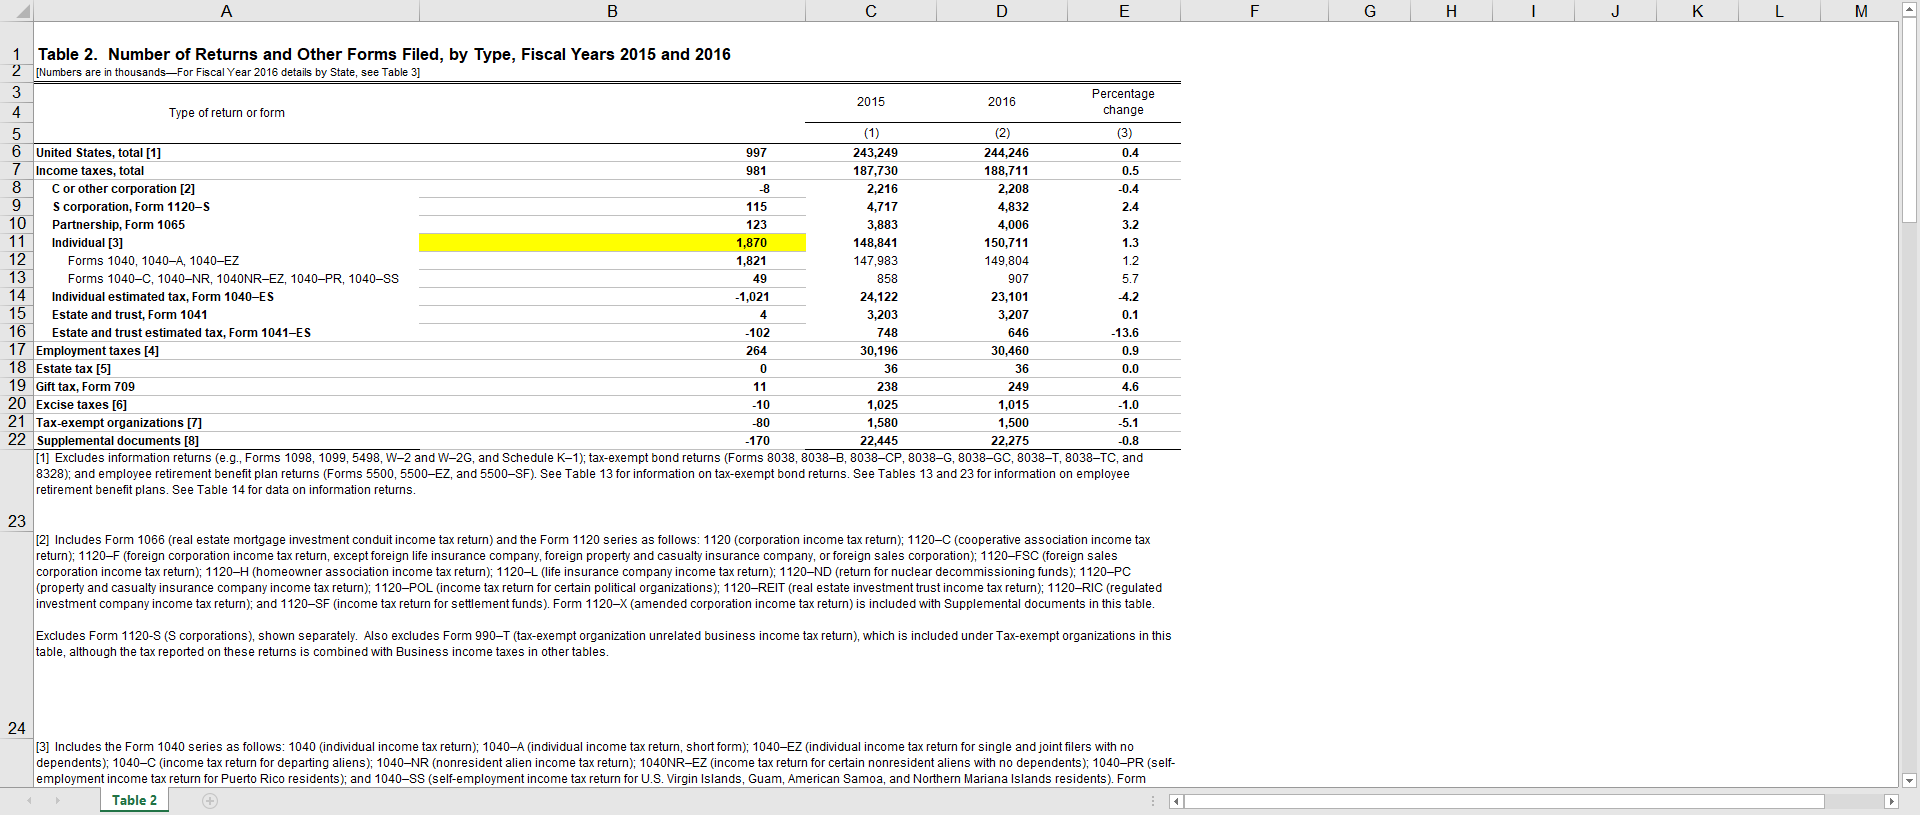
Task: Select column B header
Action: [x=612, y=11]
